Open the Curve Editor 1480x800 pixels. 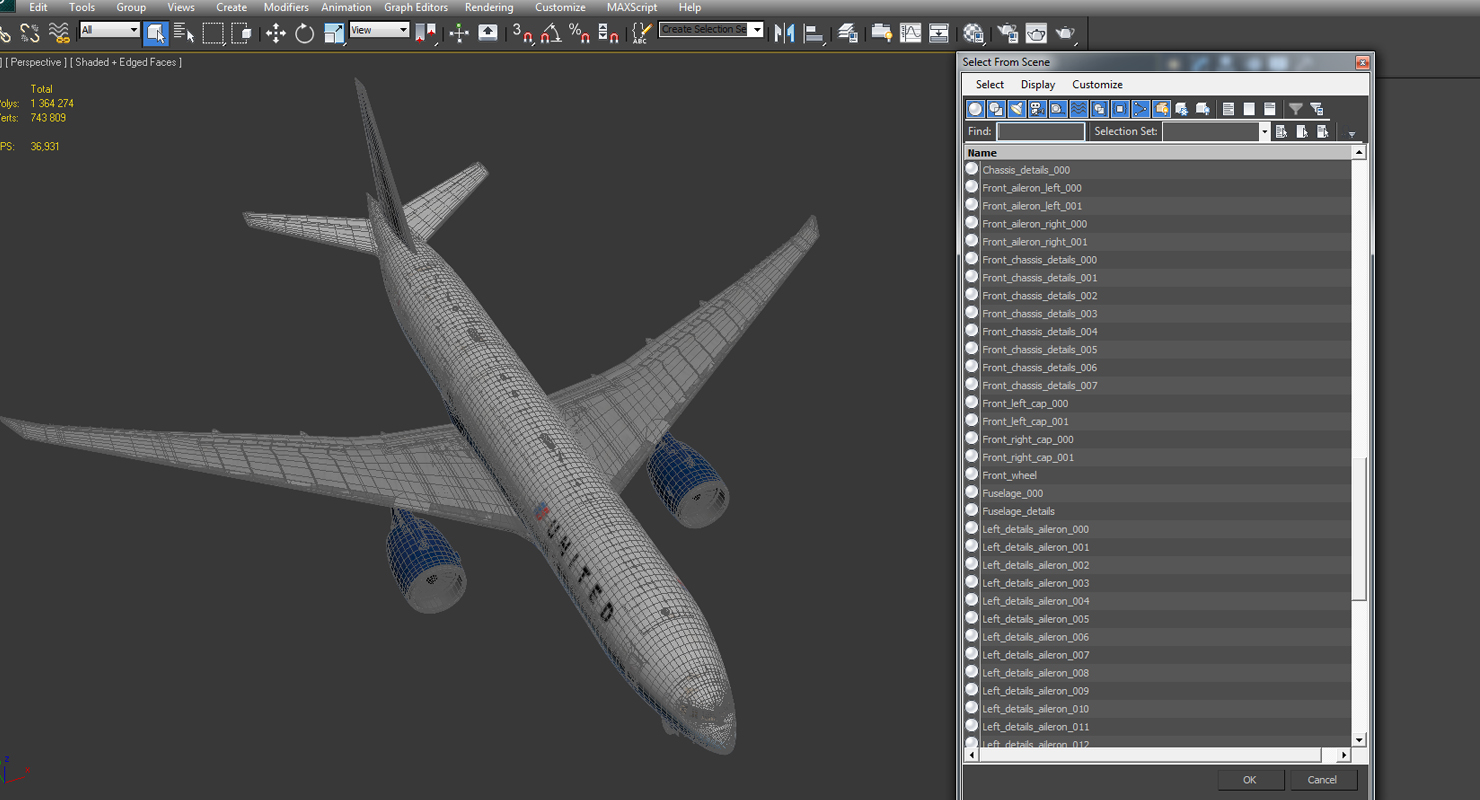910,33
